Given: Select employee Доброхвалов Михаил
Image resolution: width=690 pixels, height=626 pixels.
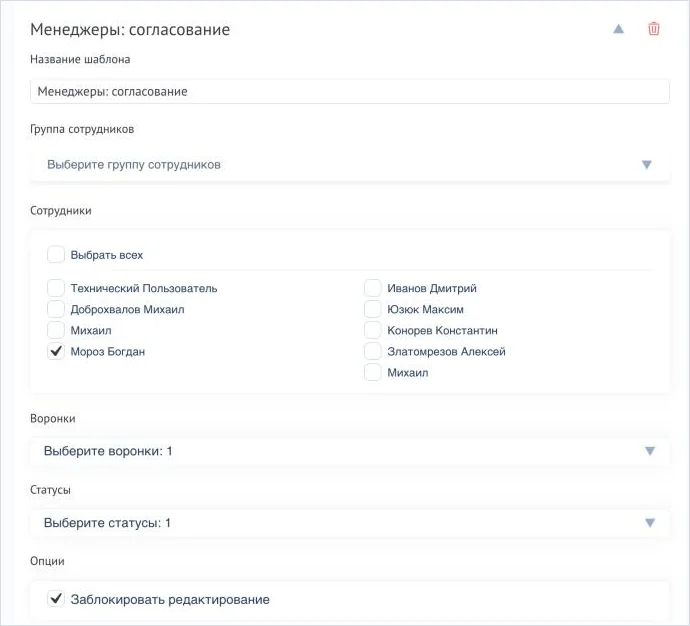Looking at the screenshot, I should pyautogui.click(x=56, y=309).
